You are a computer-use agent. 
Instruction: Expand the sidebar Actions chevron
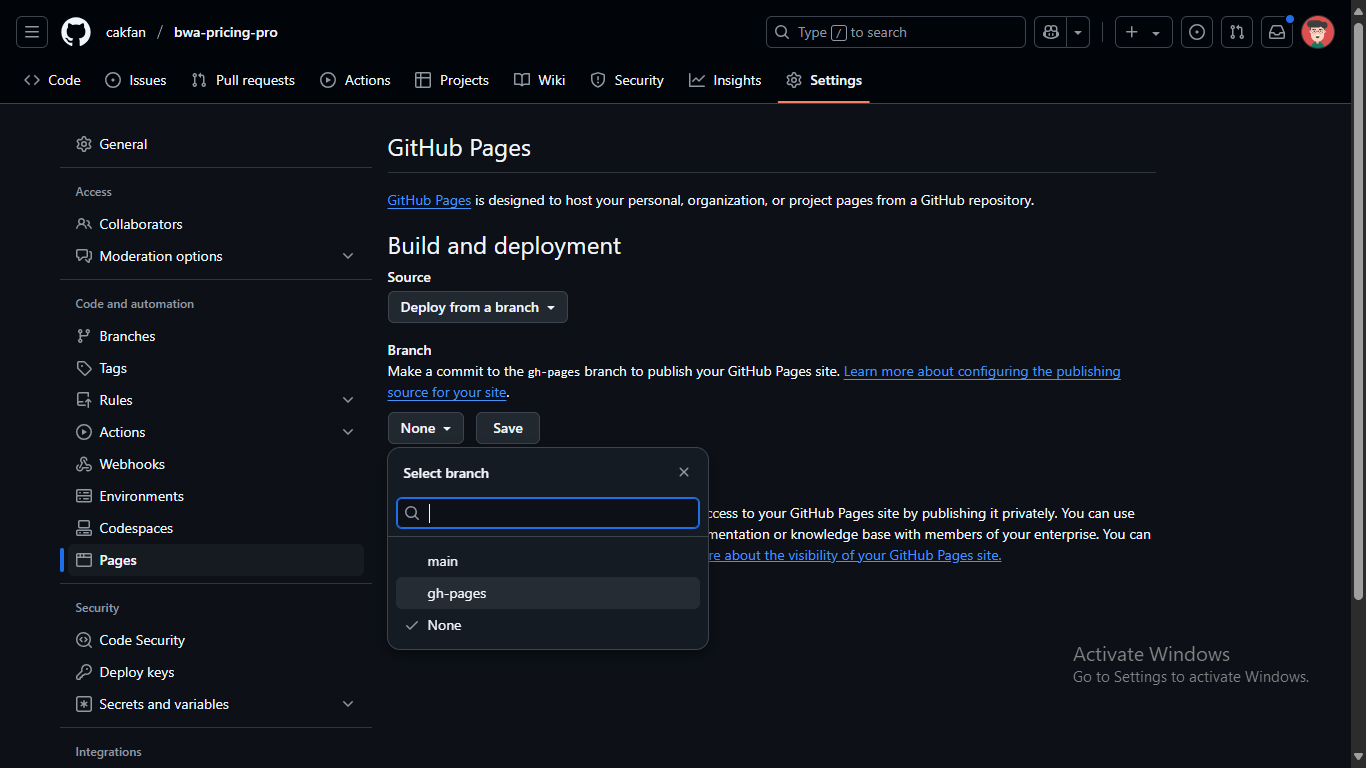click(x=348, y=432)
